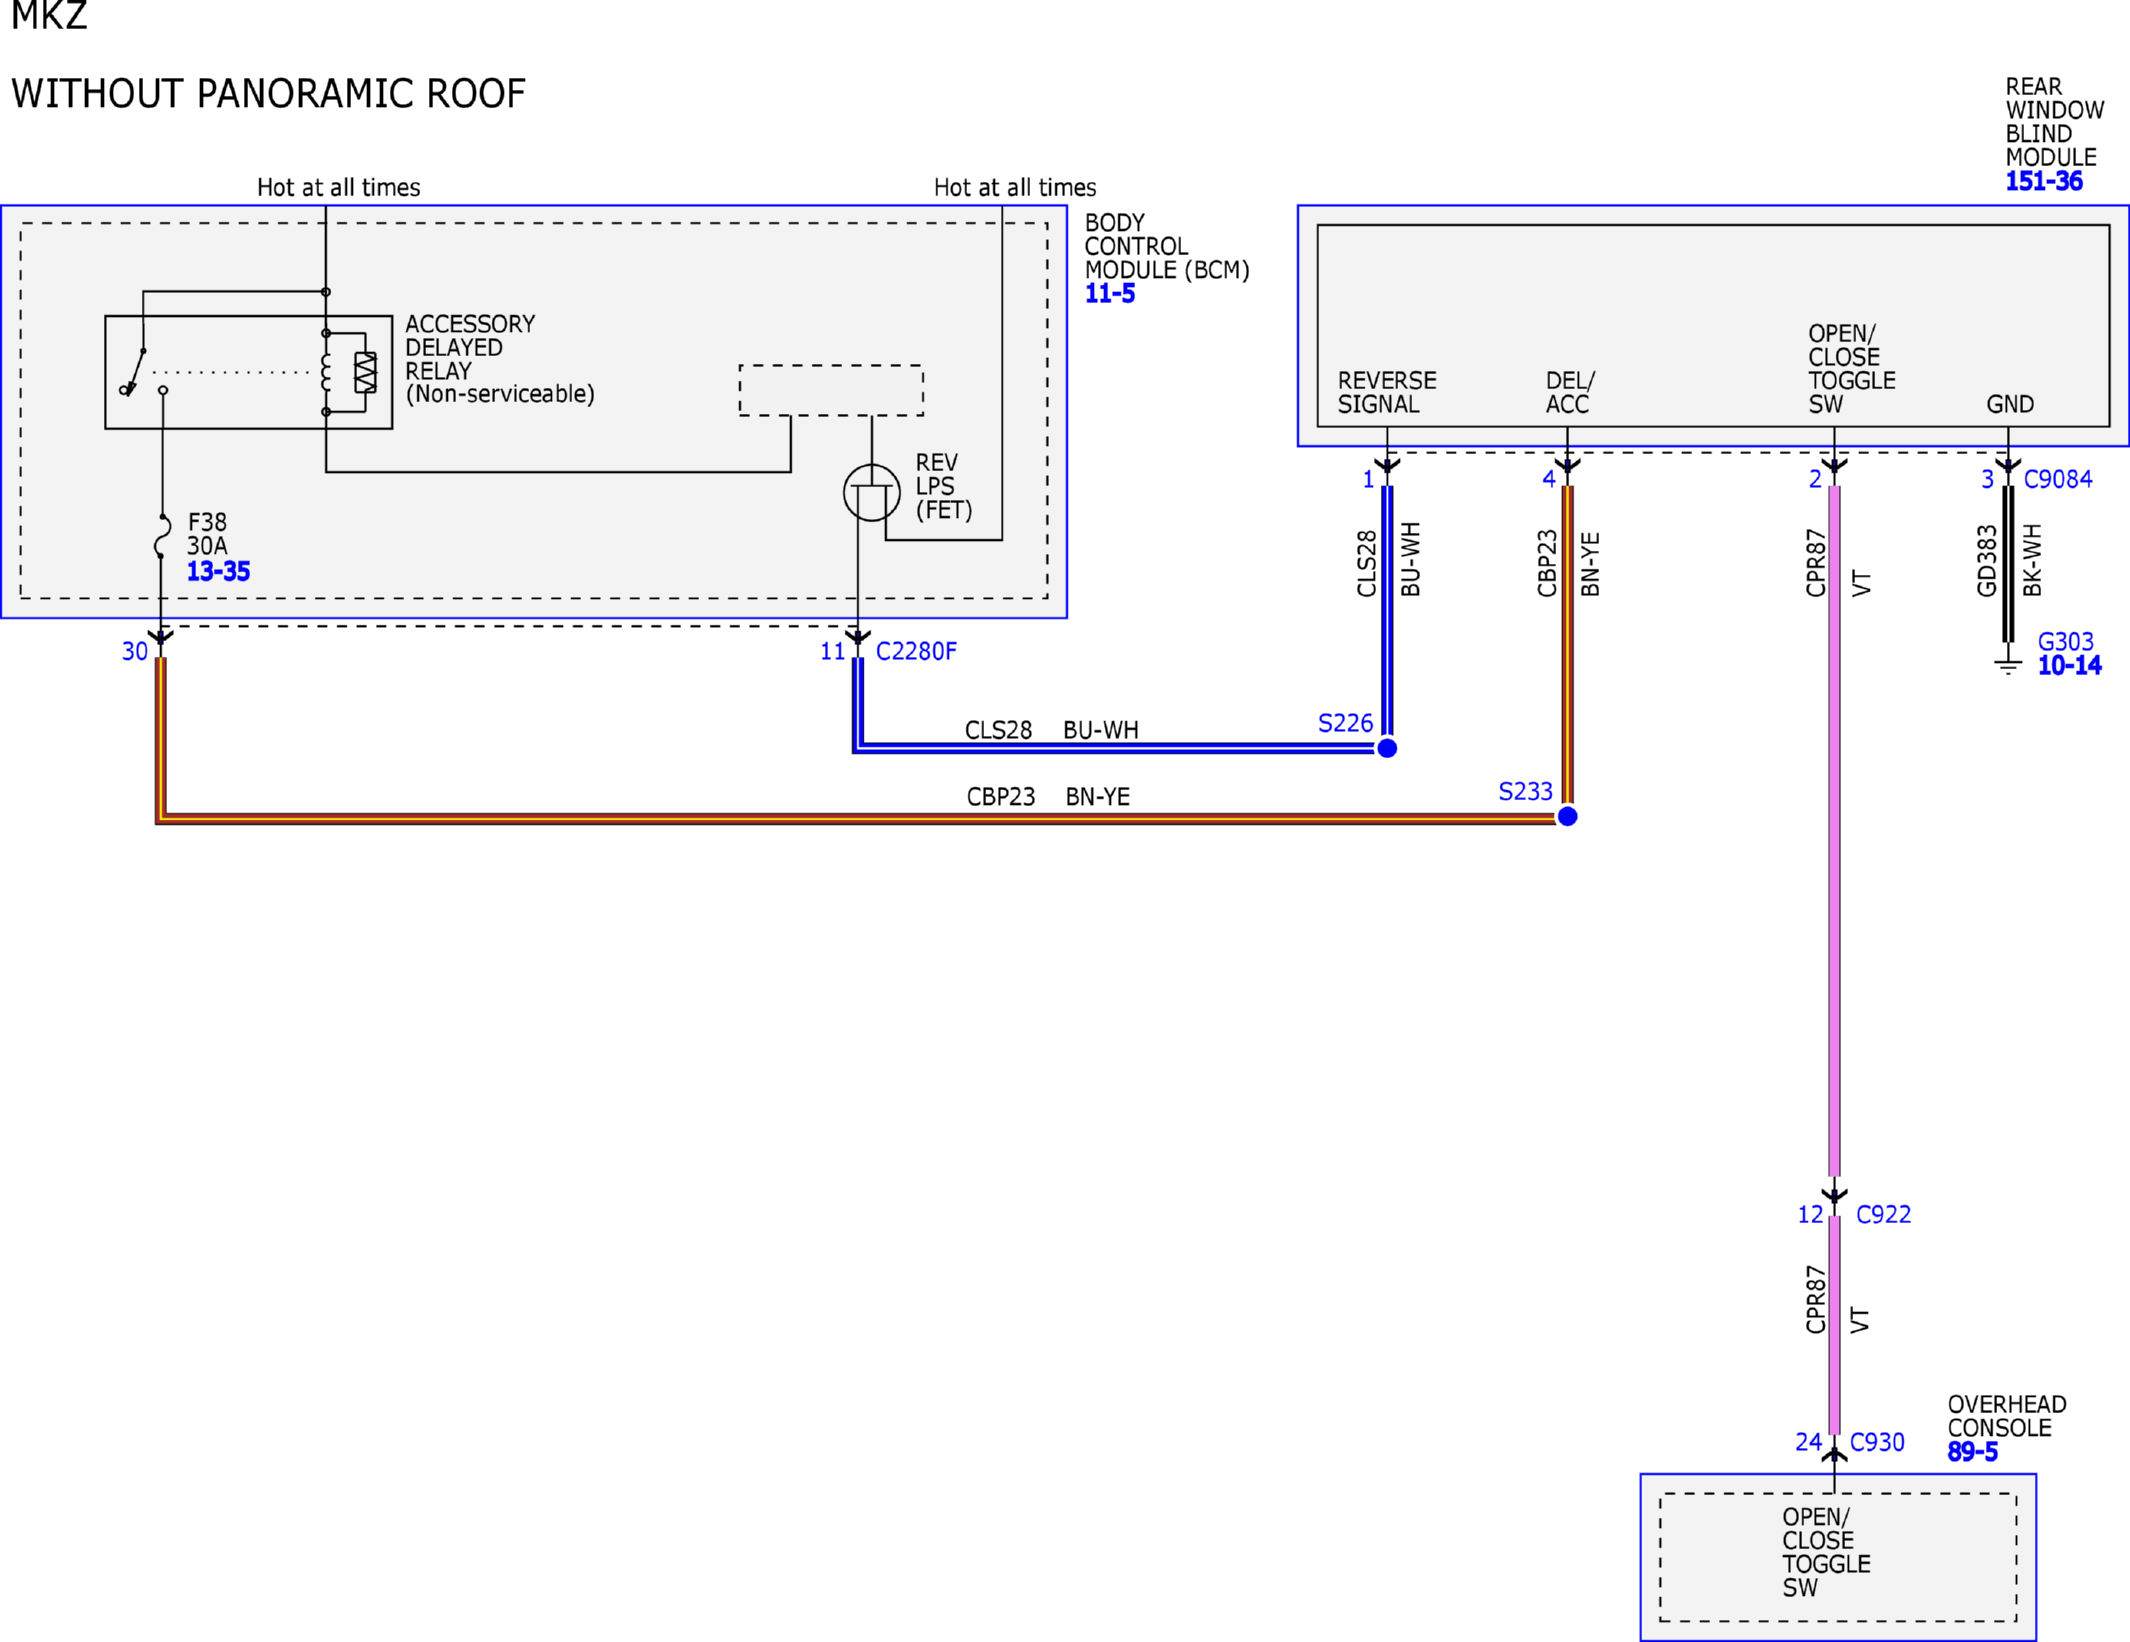Click the CBP23 label on the horizontal wire

(x=1001, y=798)
